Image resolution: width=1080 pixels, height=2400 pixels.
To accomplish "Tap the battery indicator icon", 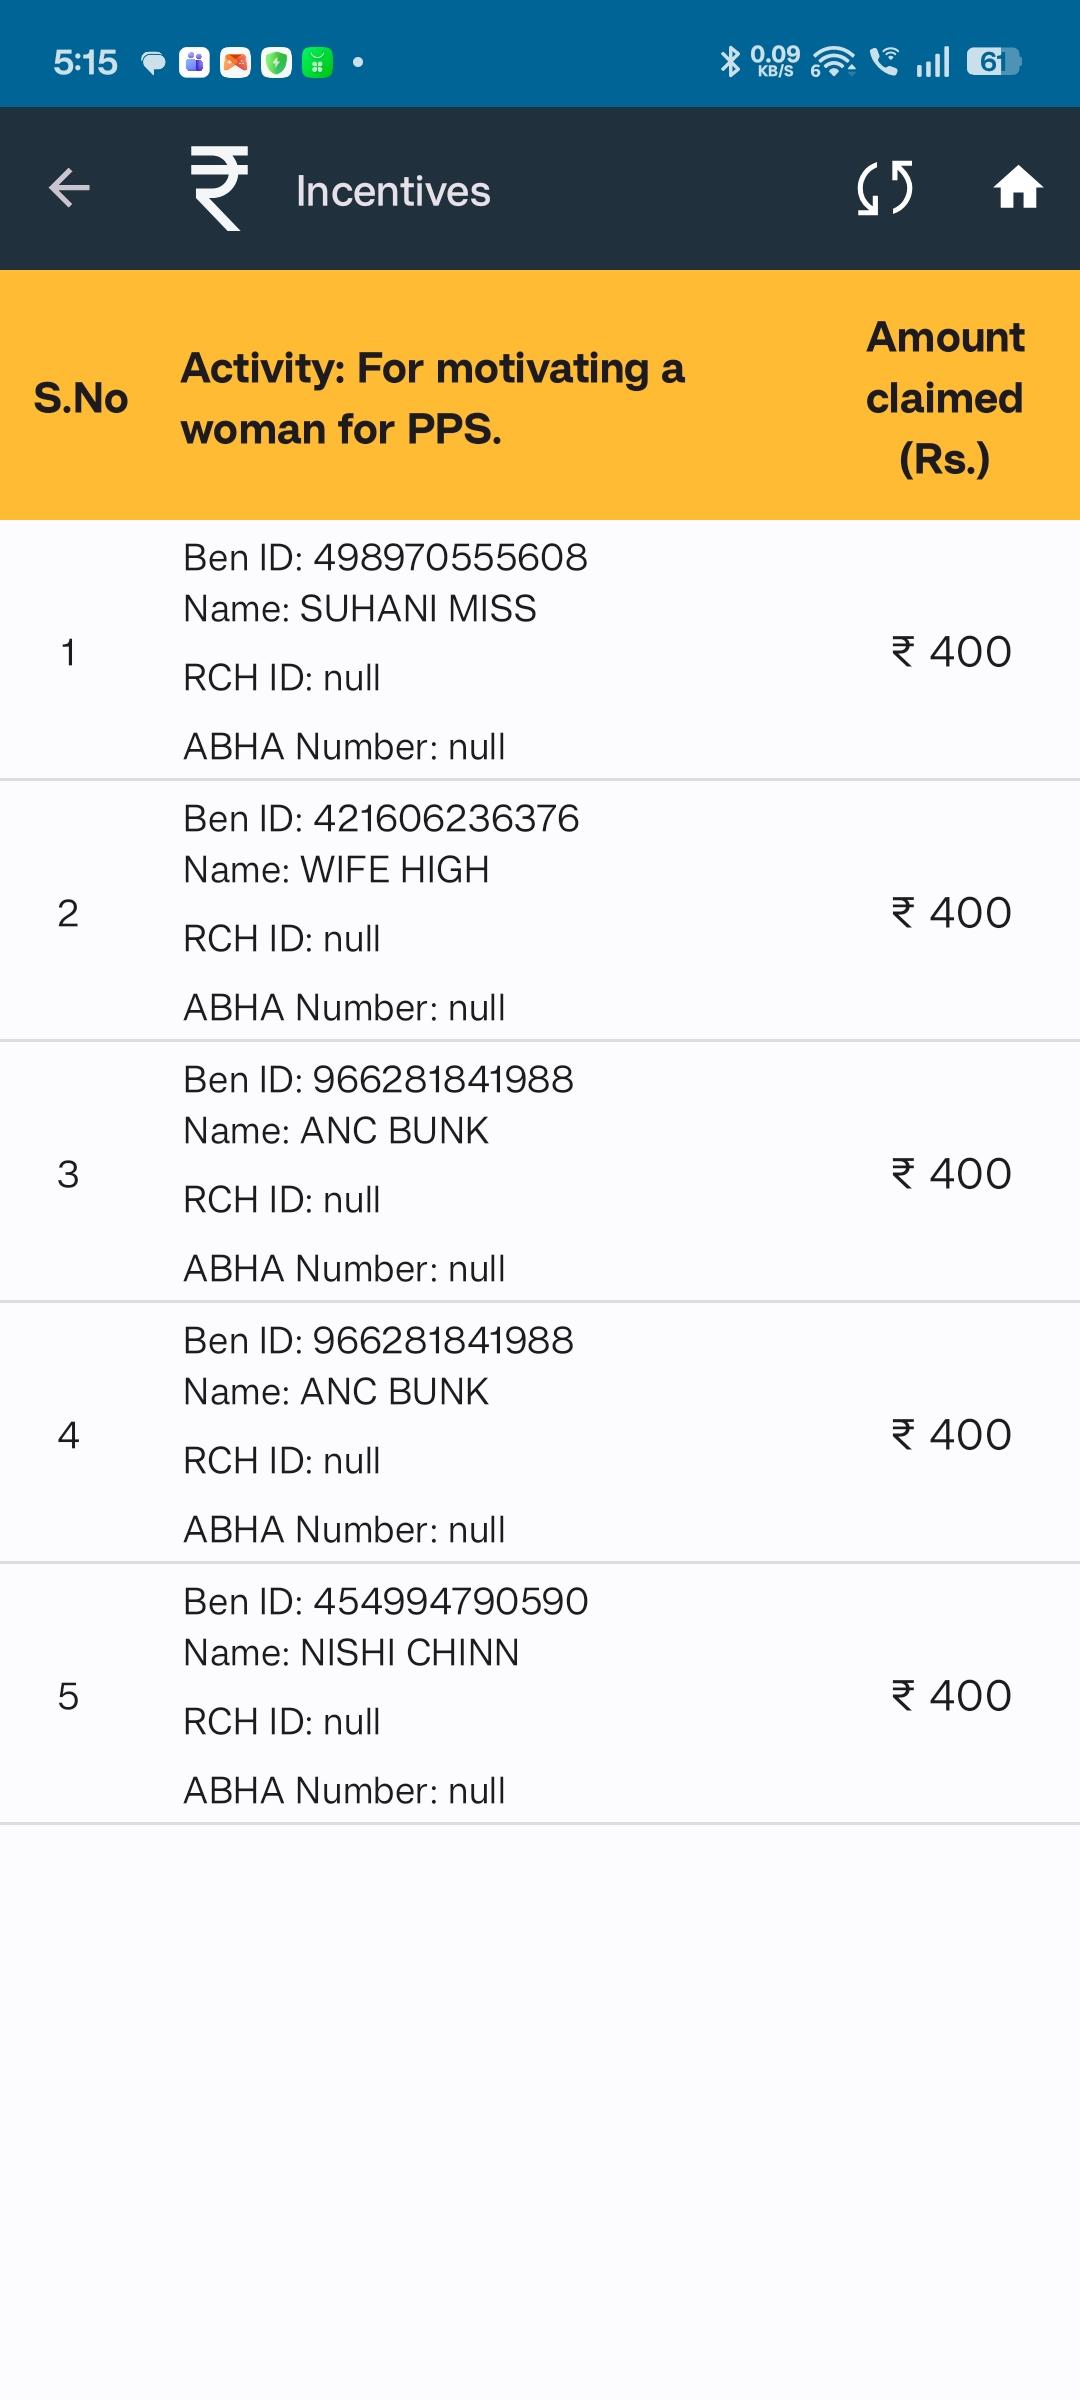I will coord(994,62).
